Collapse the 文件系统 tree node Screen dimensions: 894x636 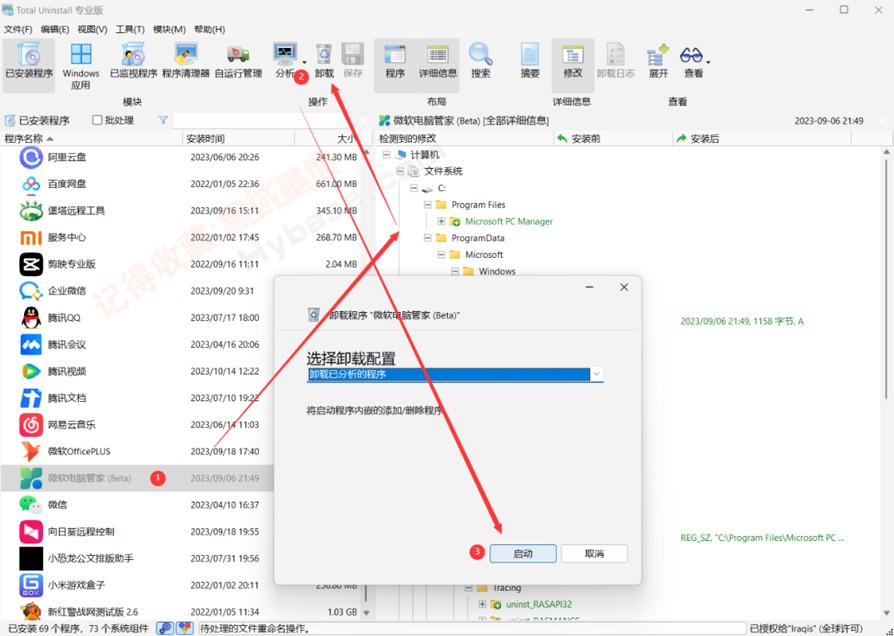[x=400, y=171]
